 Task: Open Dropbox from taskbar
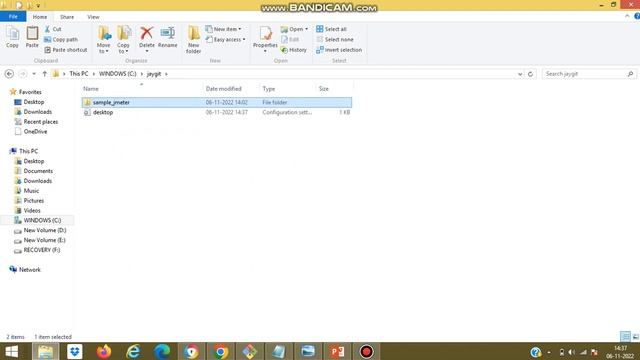click(x=75, y=351)
